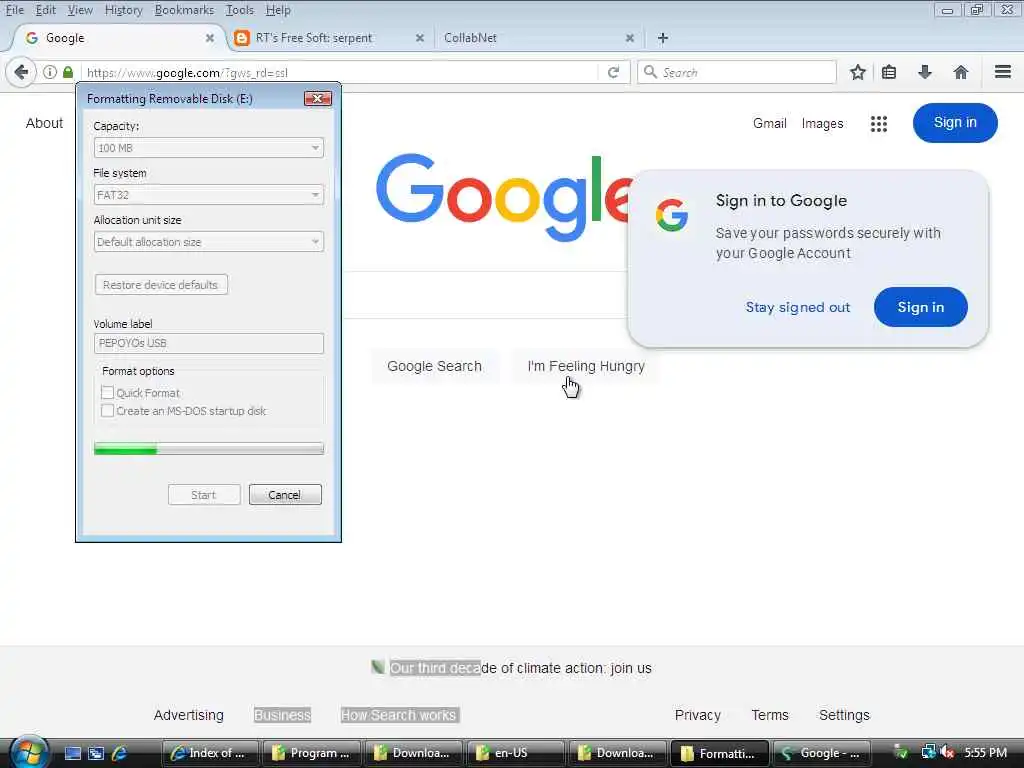
Task: Open the Google apps grid icon
Action: click(x=878, y=123)
